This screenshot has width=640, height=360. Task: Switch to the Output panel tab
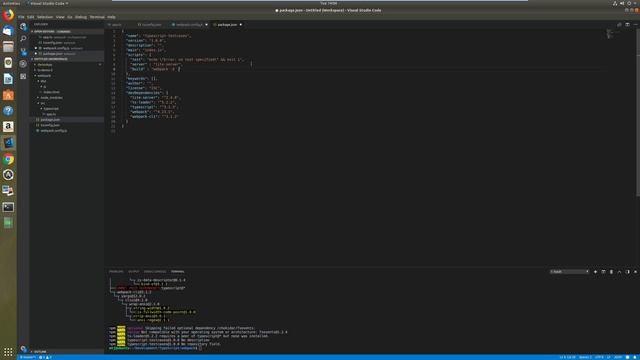point(133,271)
